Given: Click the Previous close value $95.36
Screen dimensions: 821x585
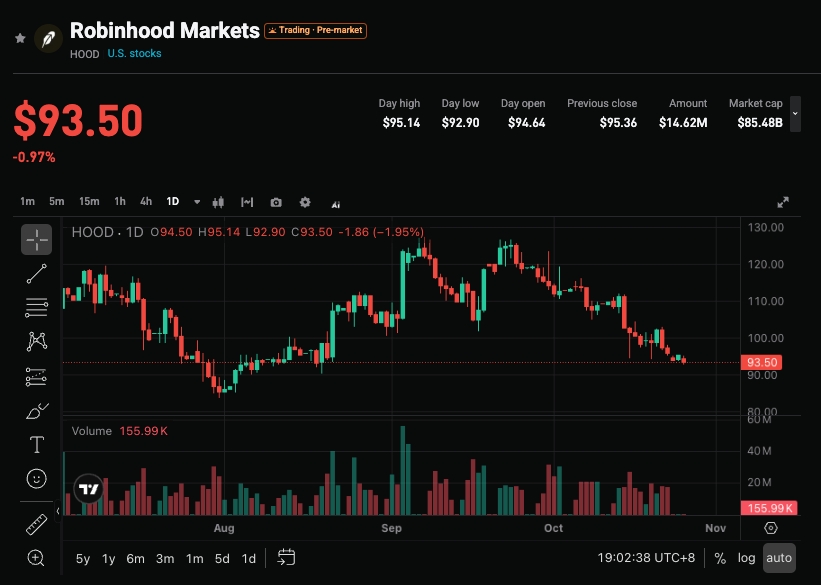Looking at the screenshot, I should [618, 123].
